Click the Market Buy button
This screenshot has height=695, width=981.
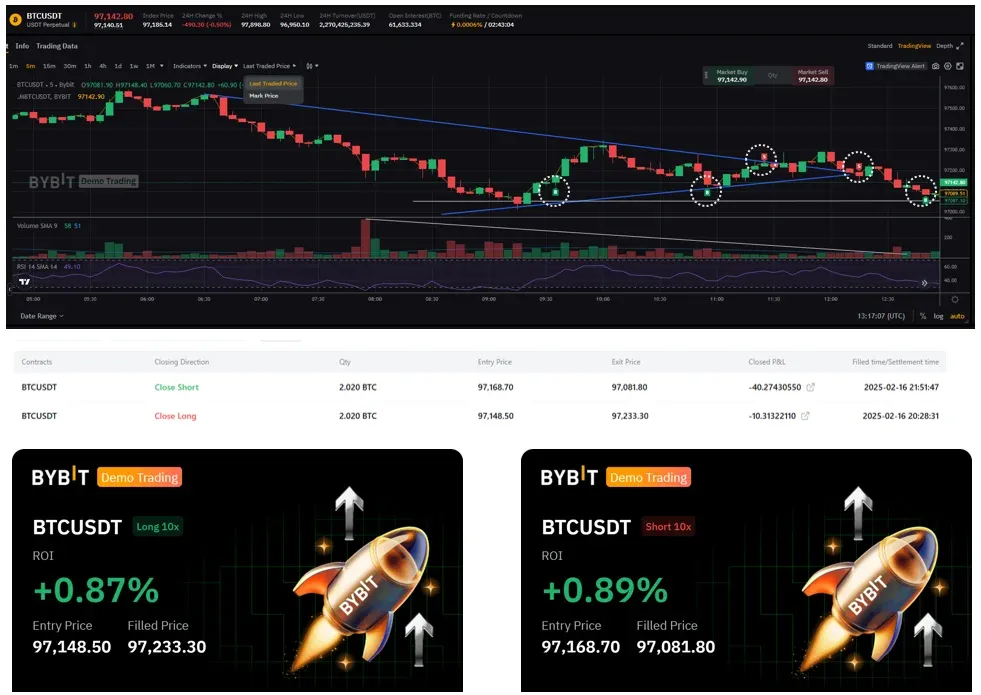731,76
